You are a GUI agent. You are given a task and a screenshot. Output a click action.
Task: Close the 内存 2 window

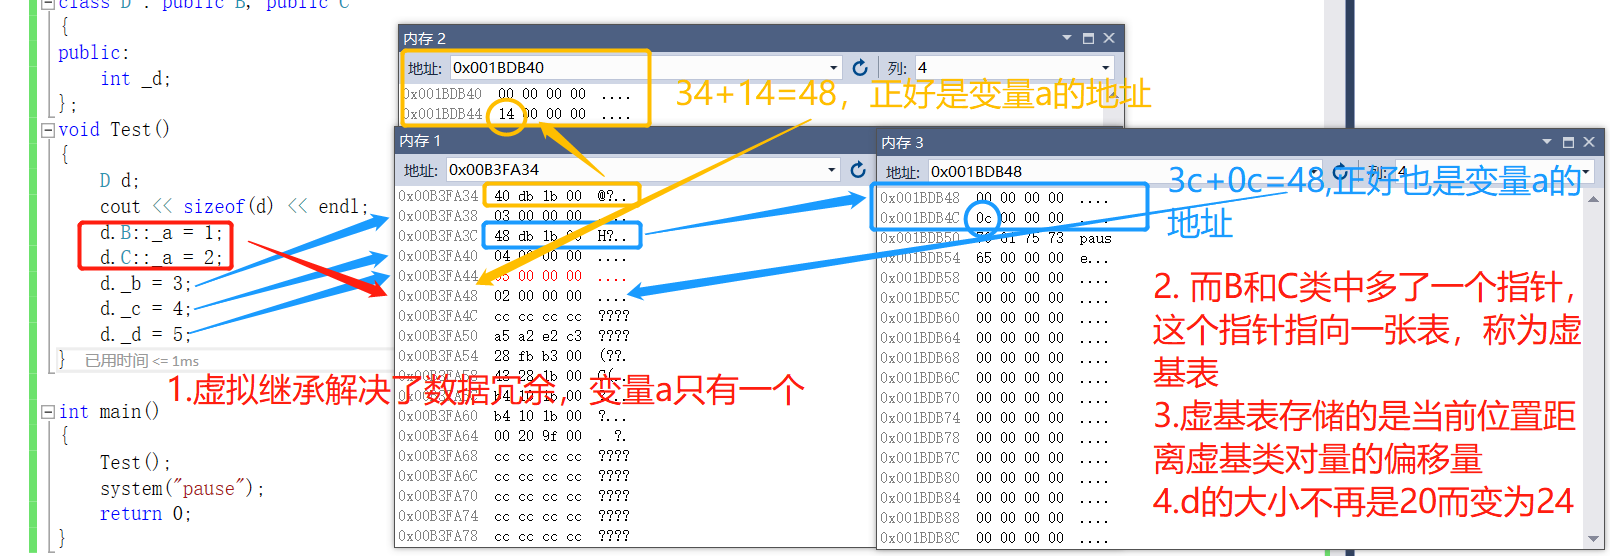pyautogui.click(x=1109, y=38)
